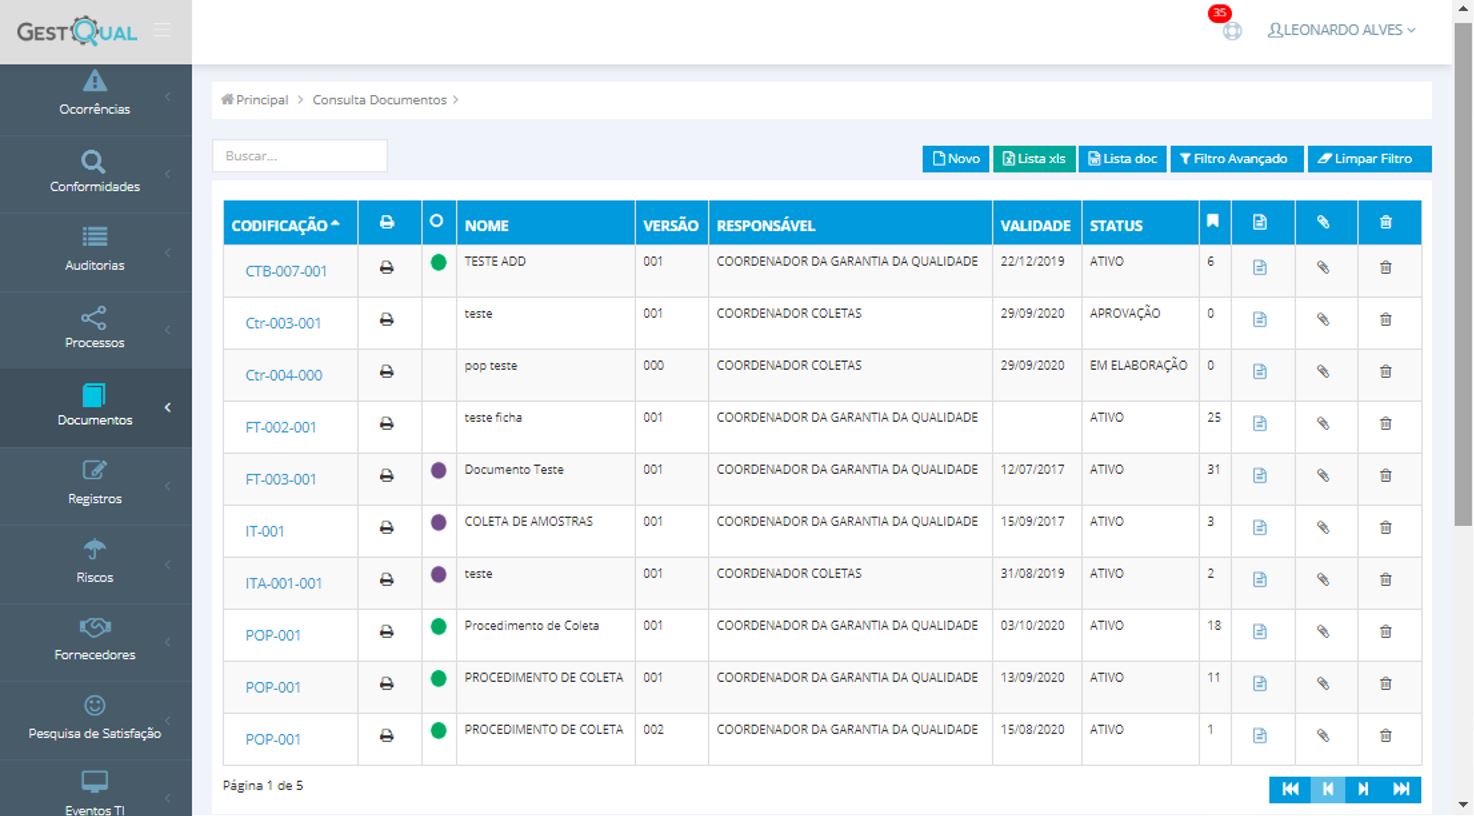Select the green status dot for TESTE ADD
The width and height of the screenshot is (1474, 816).
pyautogui.click(x=438, y=263)
